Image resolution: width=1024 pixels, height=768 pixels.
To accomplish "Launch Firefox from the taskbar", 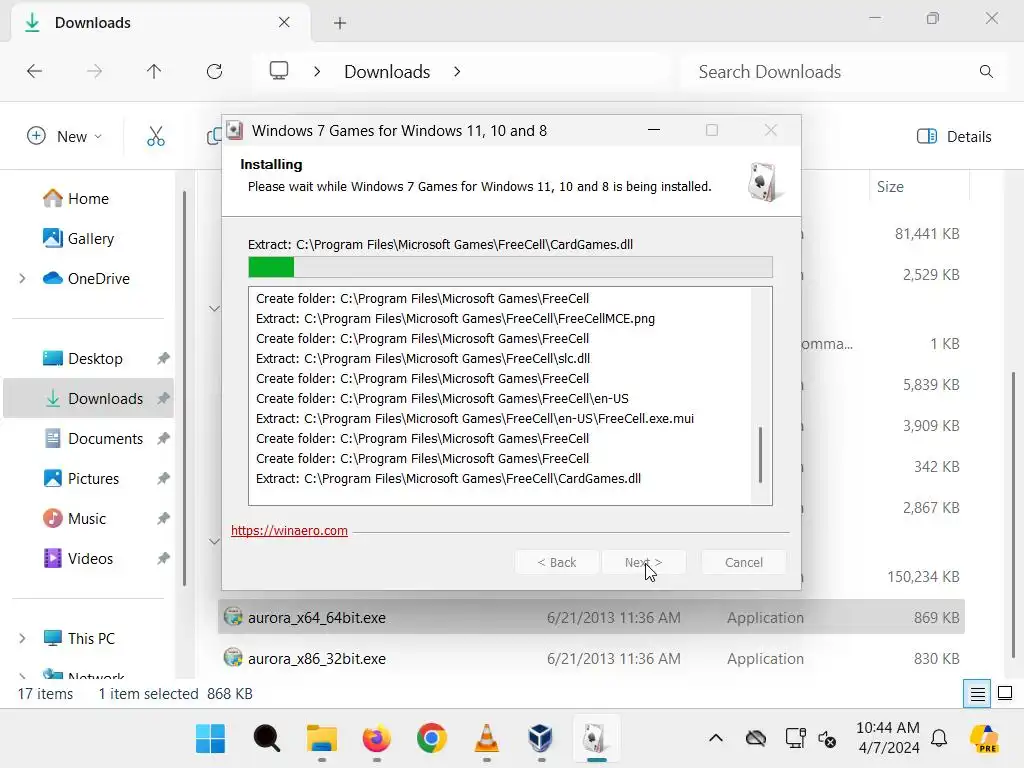I will coord(377,739).
